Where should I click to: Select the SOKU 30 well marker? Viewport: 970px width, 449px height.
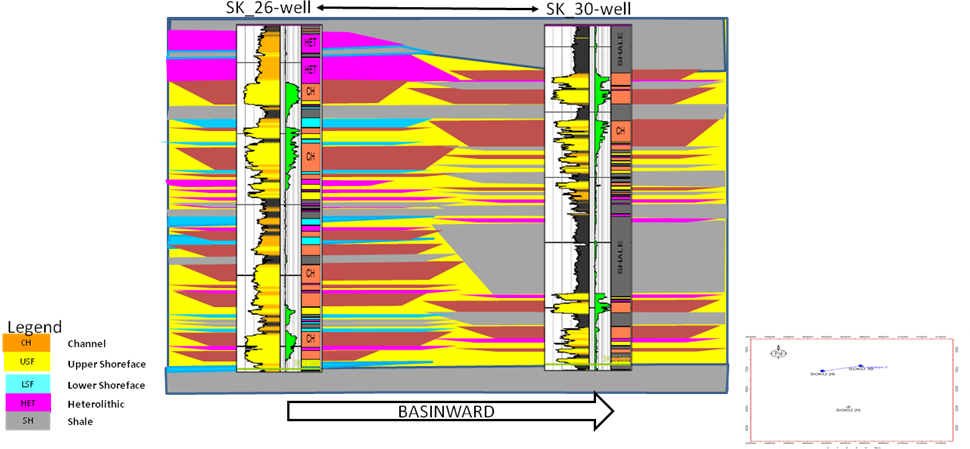pos(861,366)
